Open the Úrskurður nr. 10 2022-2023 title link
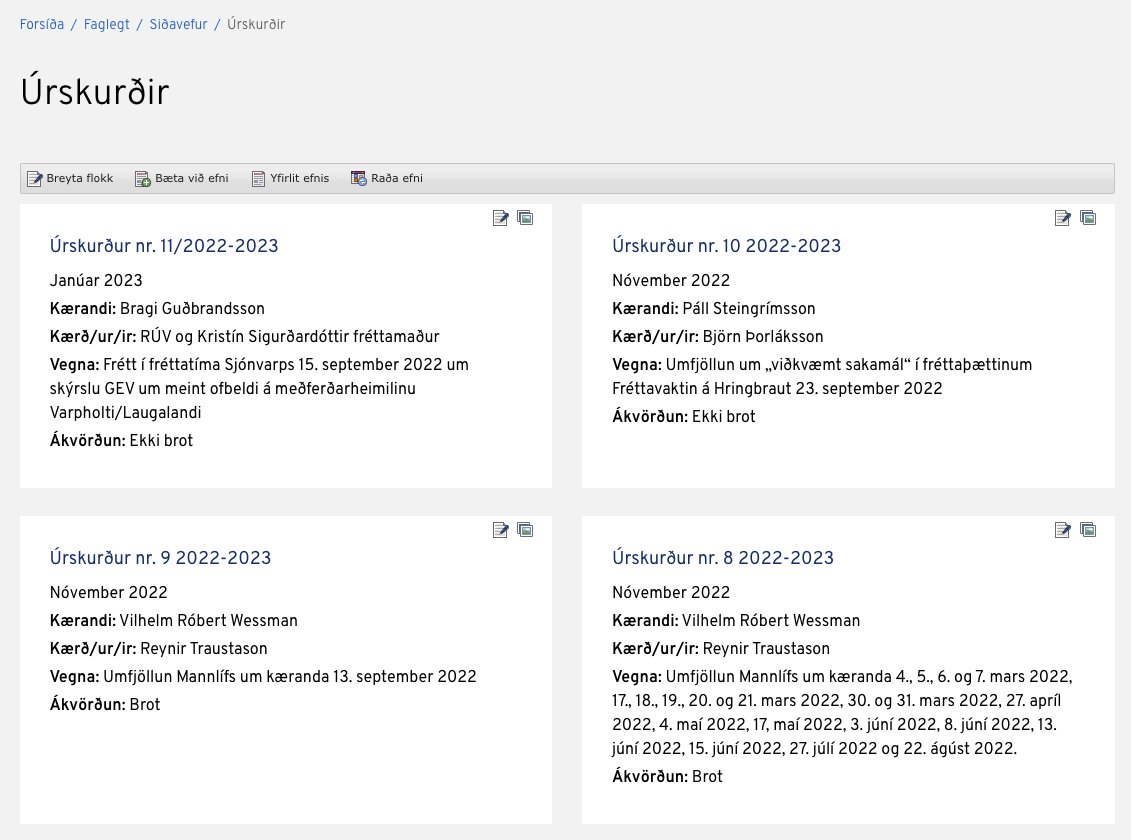This screenshot has width=1131, height=840. coord(726,246)
